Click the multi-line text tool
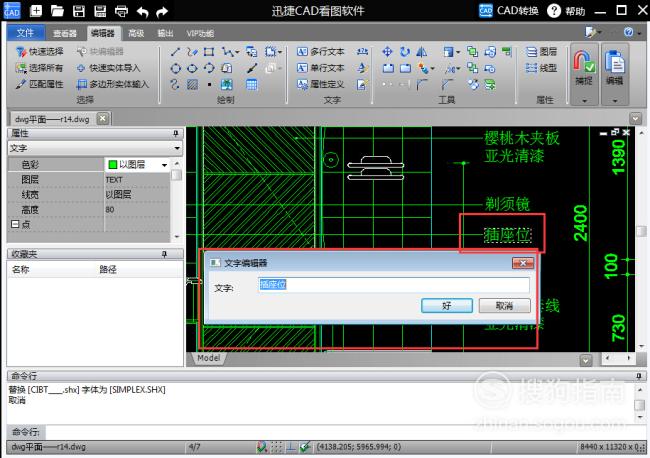This screenshot has height=458, width=650. pyautogui.click(x=320, y=52)
